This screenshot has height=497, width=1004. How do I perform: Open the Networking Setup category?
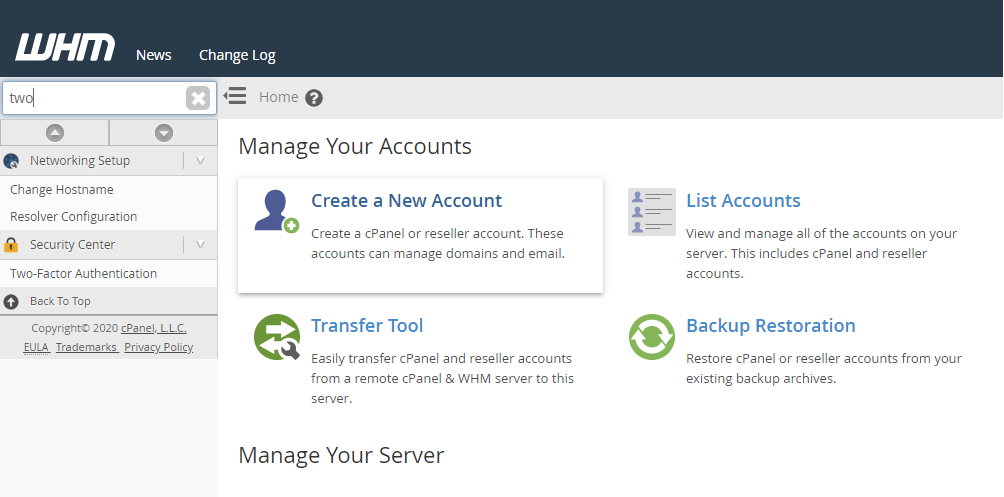(80, 161)
